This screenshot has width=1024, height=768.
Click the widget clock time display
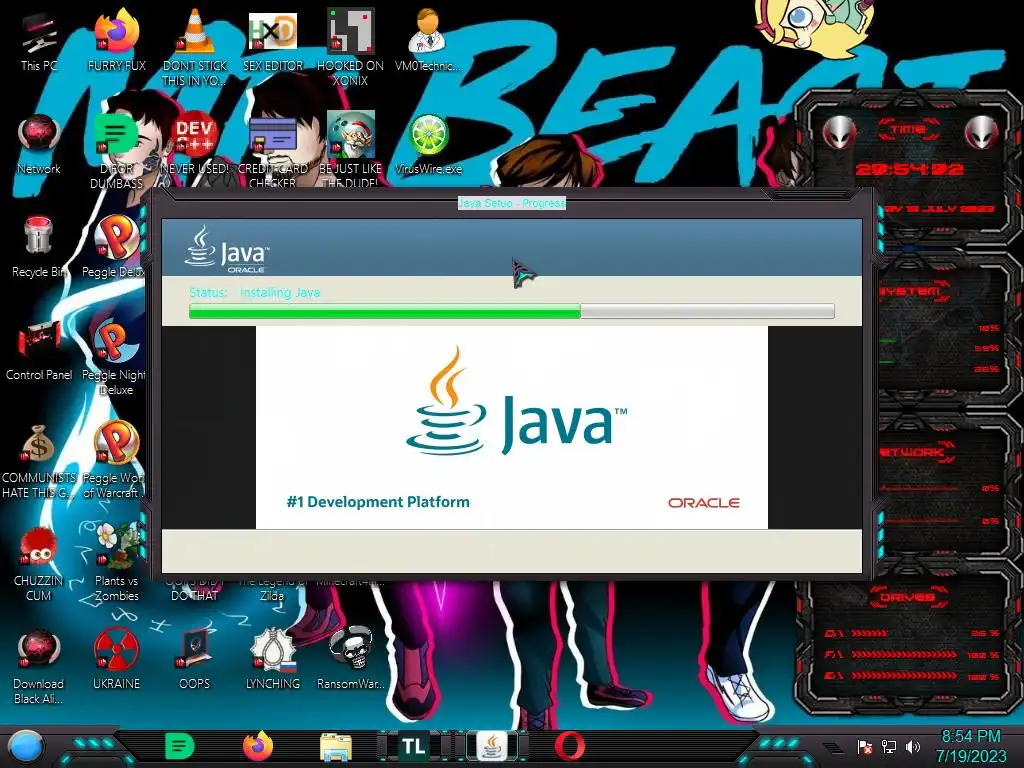[909, 169]
